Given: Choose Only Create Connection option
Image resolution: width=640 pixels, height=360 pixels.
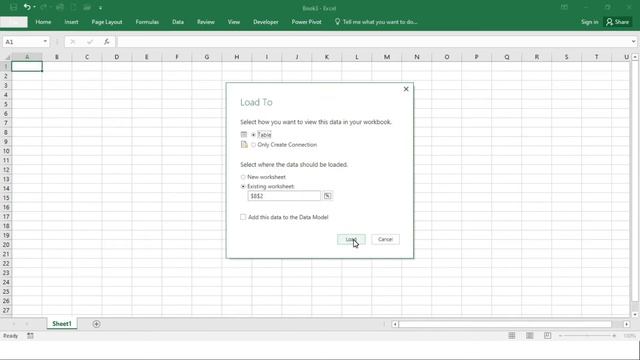Looking at the screenshot, I should pyautogui.click(x=253, y=145).
